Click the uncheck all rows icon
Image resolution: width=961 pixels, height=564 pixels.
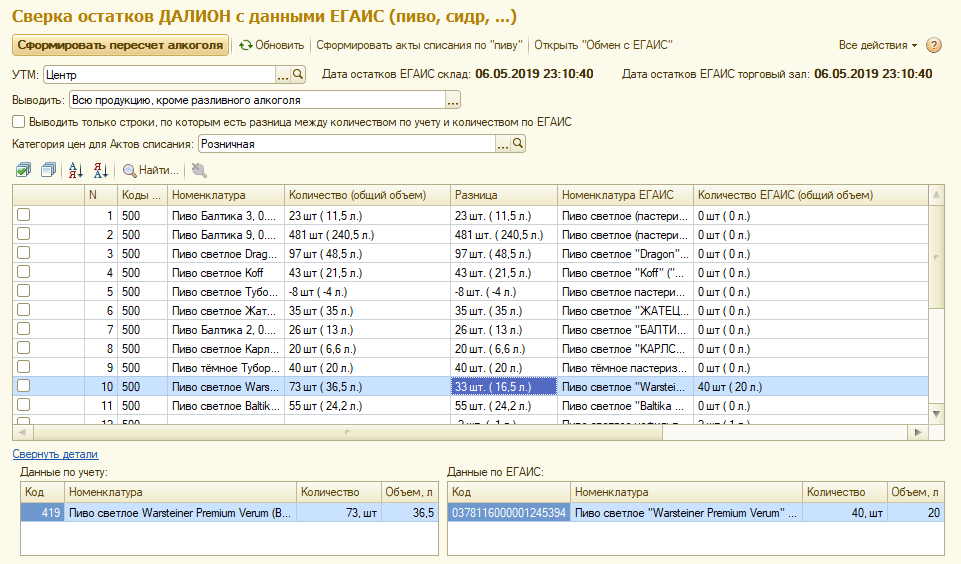pos(47,170)
